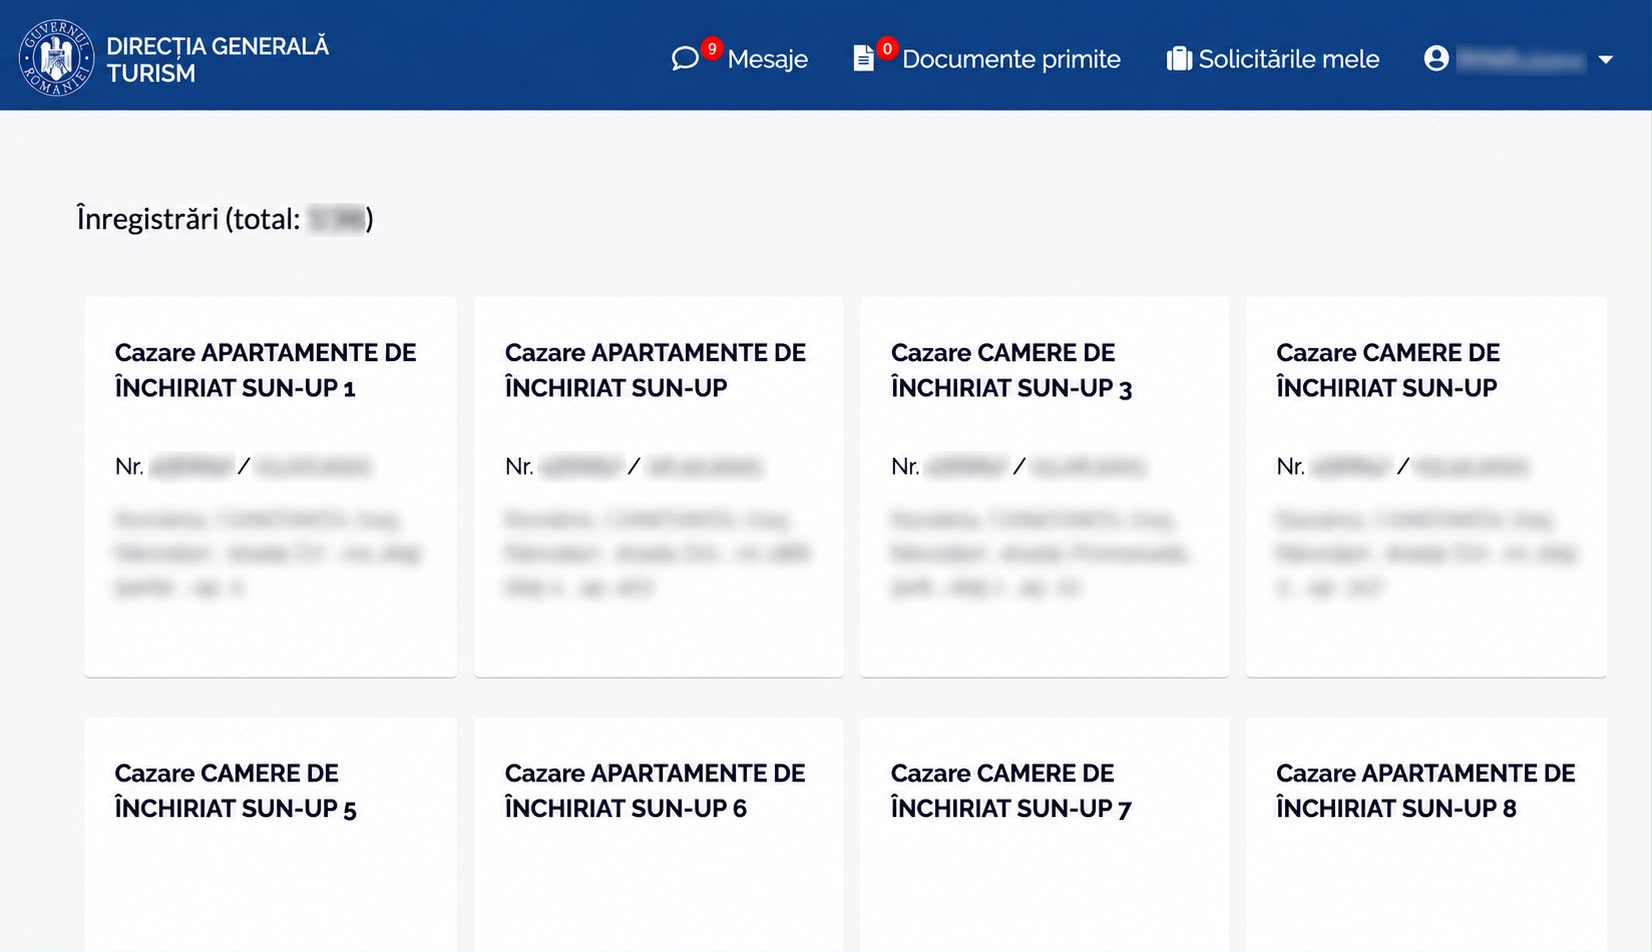
Task: Open Mesaje speech bubble icon
Action: (685, 59)
